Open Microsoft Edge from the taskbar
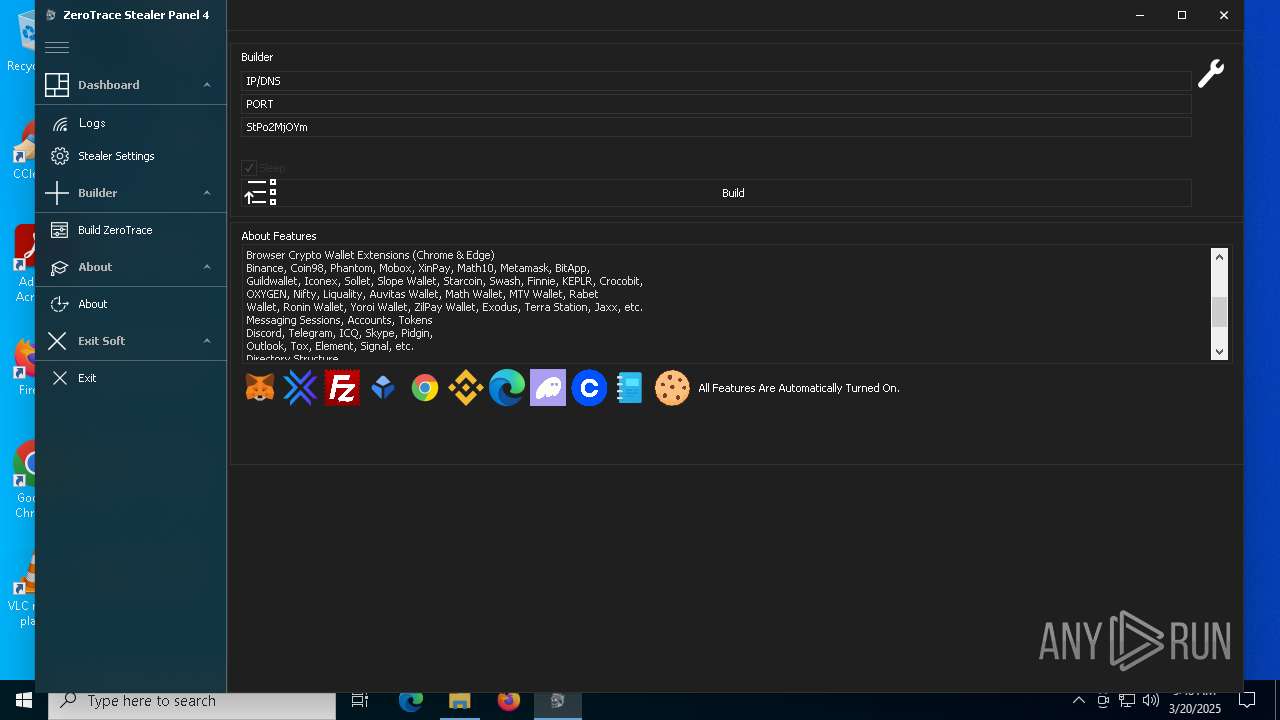This screenshot has width=1280, height=720. (411, 701)
